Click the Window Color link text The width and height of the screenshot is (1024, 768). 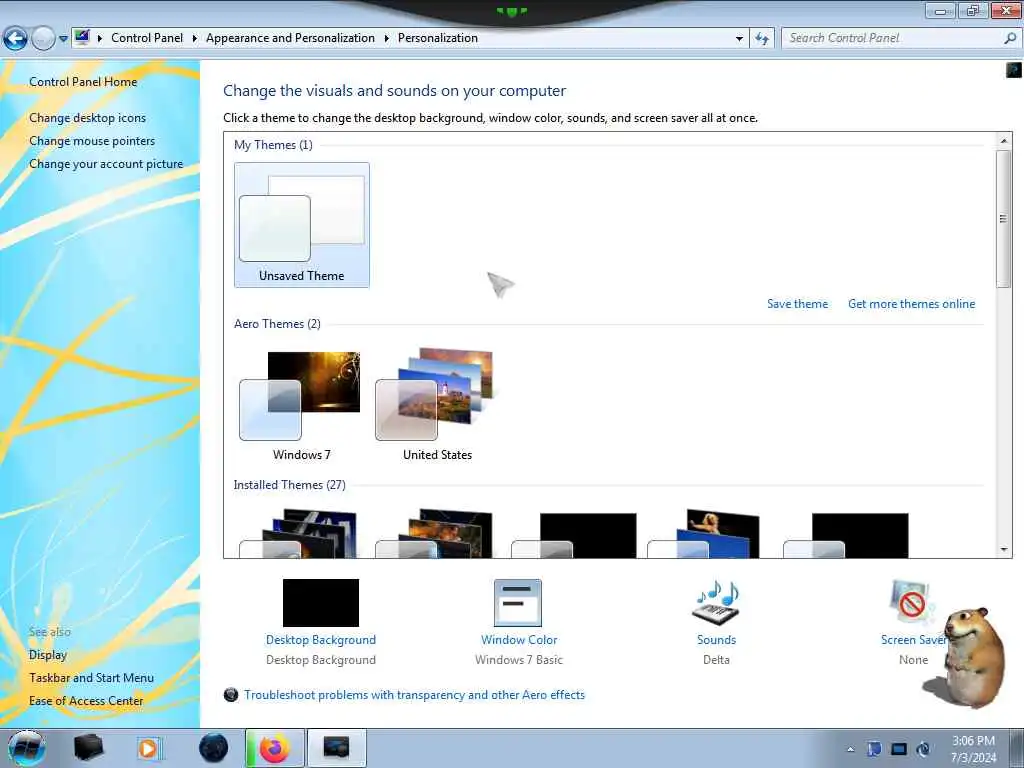[519, 640]
